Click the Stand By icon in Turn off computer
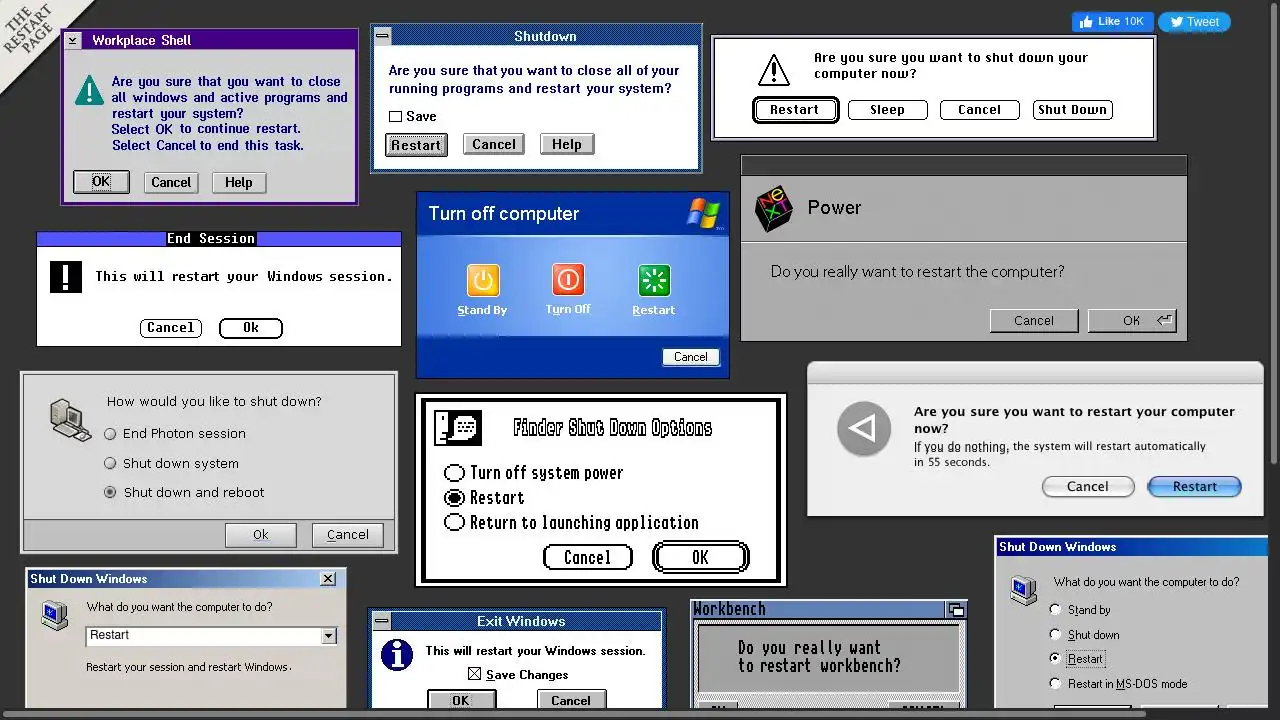 point(483,280)
